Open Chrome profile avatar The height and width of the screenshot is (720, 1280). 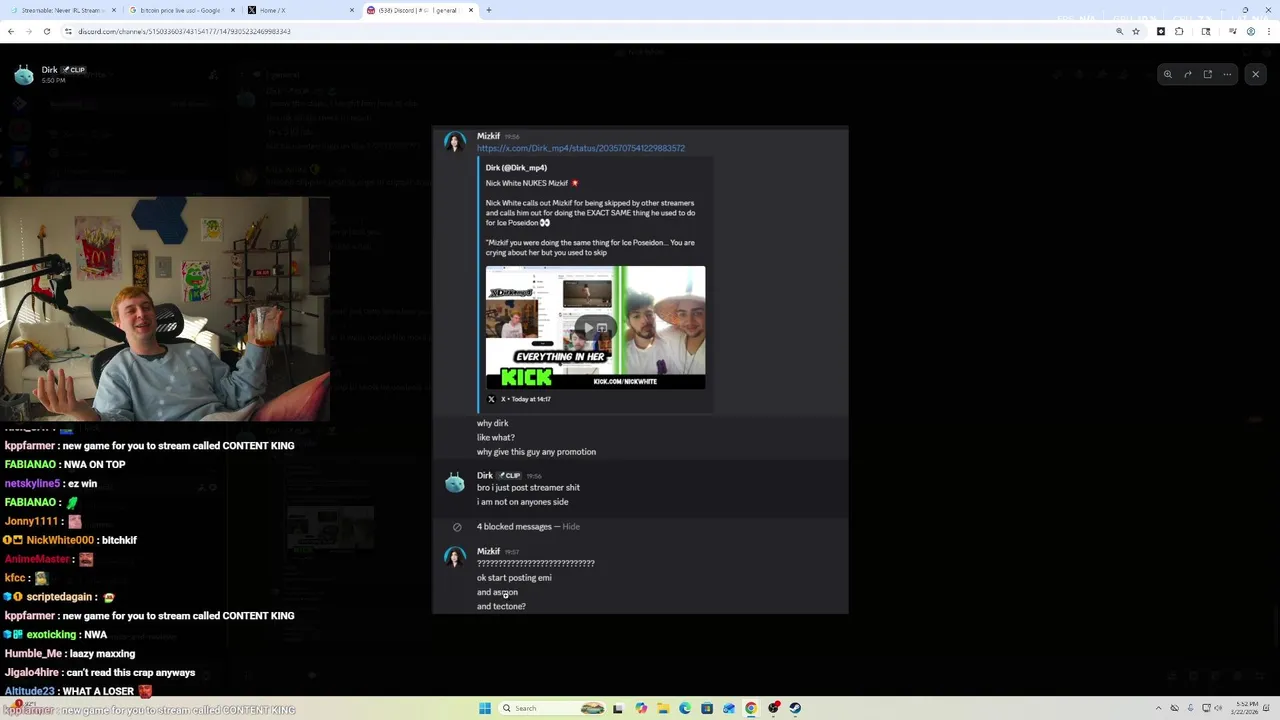1250,31
